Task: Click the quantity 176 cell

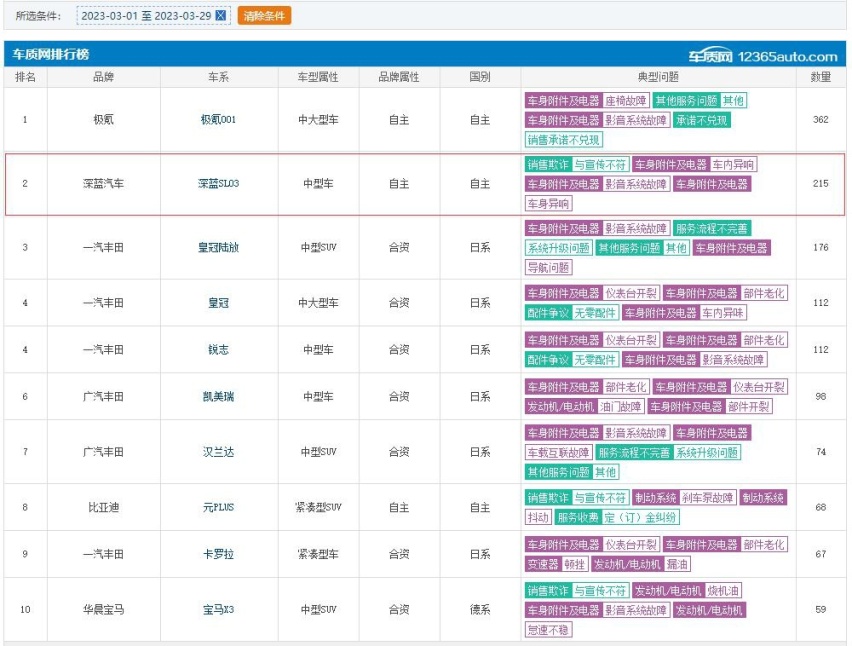Action: coord(820,248)
